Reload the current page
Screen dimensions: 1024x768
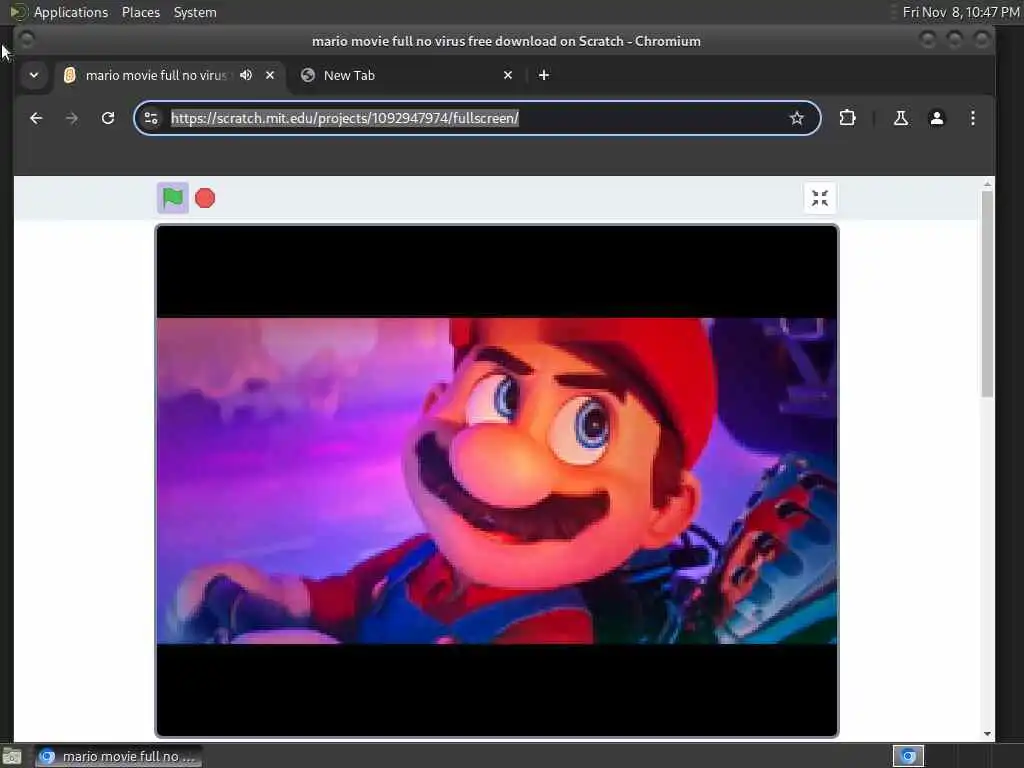point(108,118)
